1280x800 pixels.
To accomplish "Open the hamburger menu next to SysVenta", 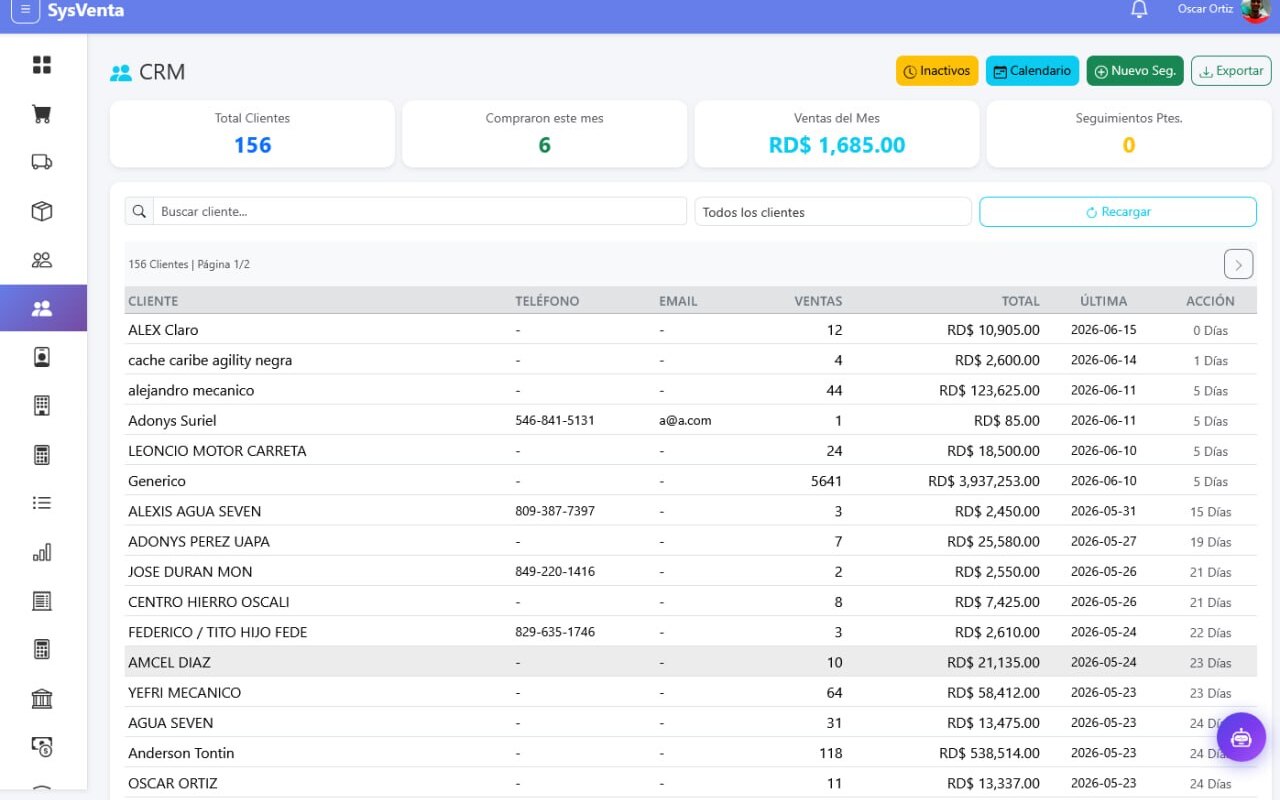I will 25,10.
